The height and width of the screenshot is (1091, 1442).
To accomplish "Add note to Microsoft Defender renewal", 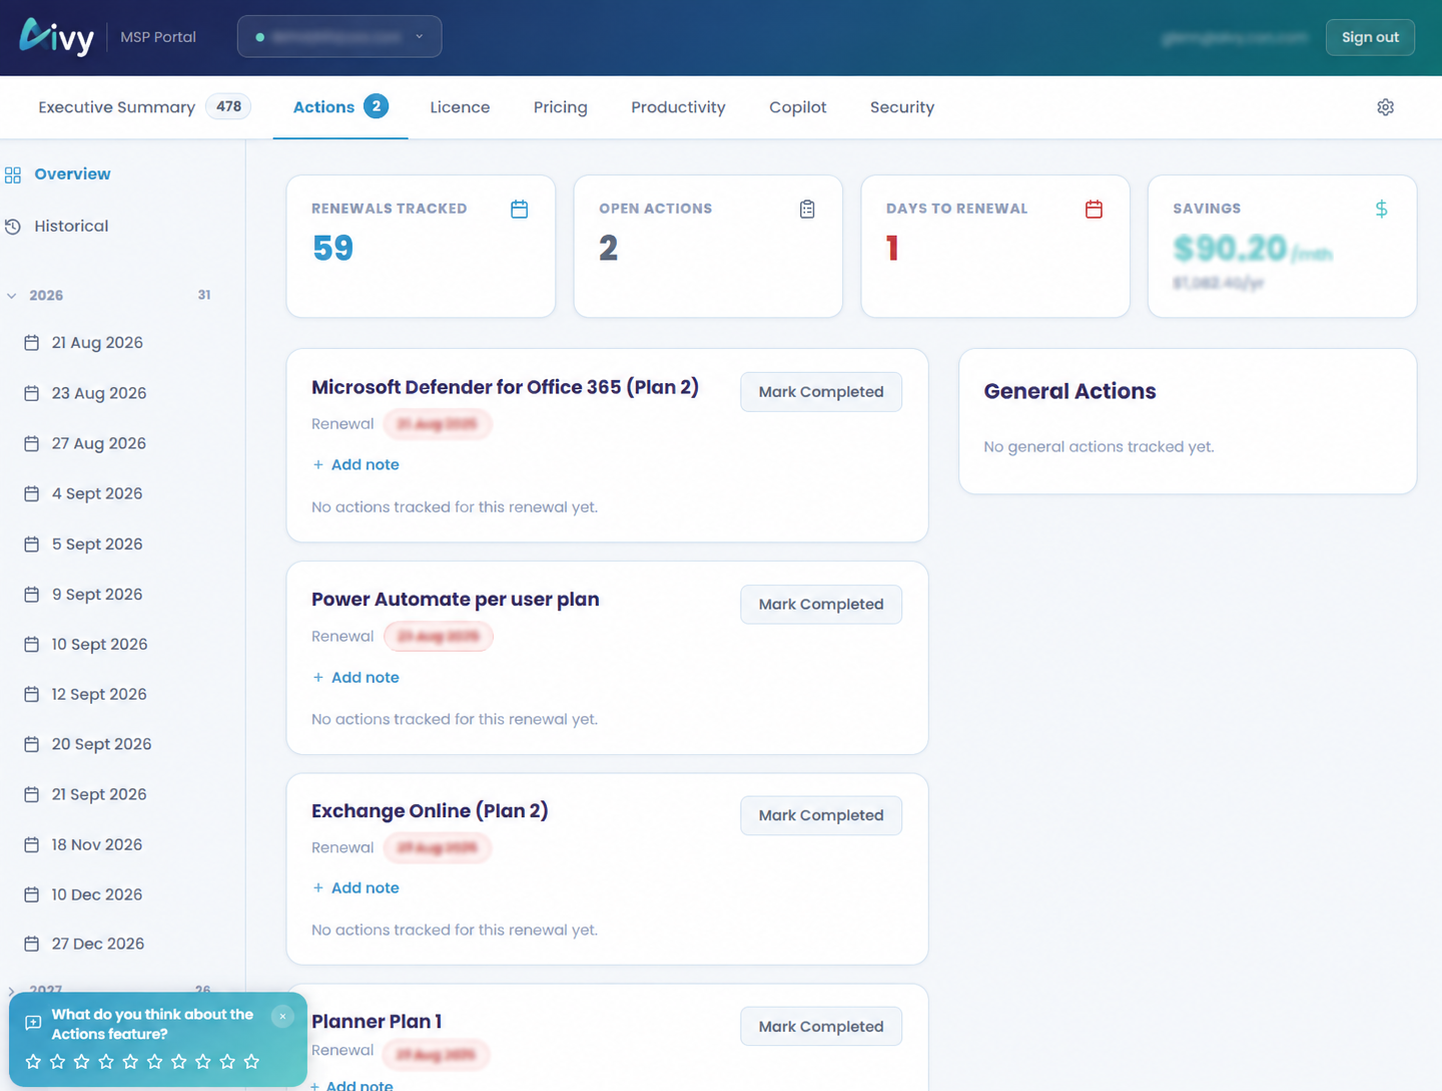I will 356,465.
